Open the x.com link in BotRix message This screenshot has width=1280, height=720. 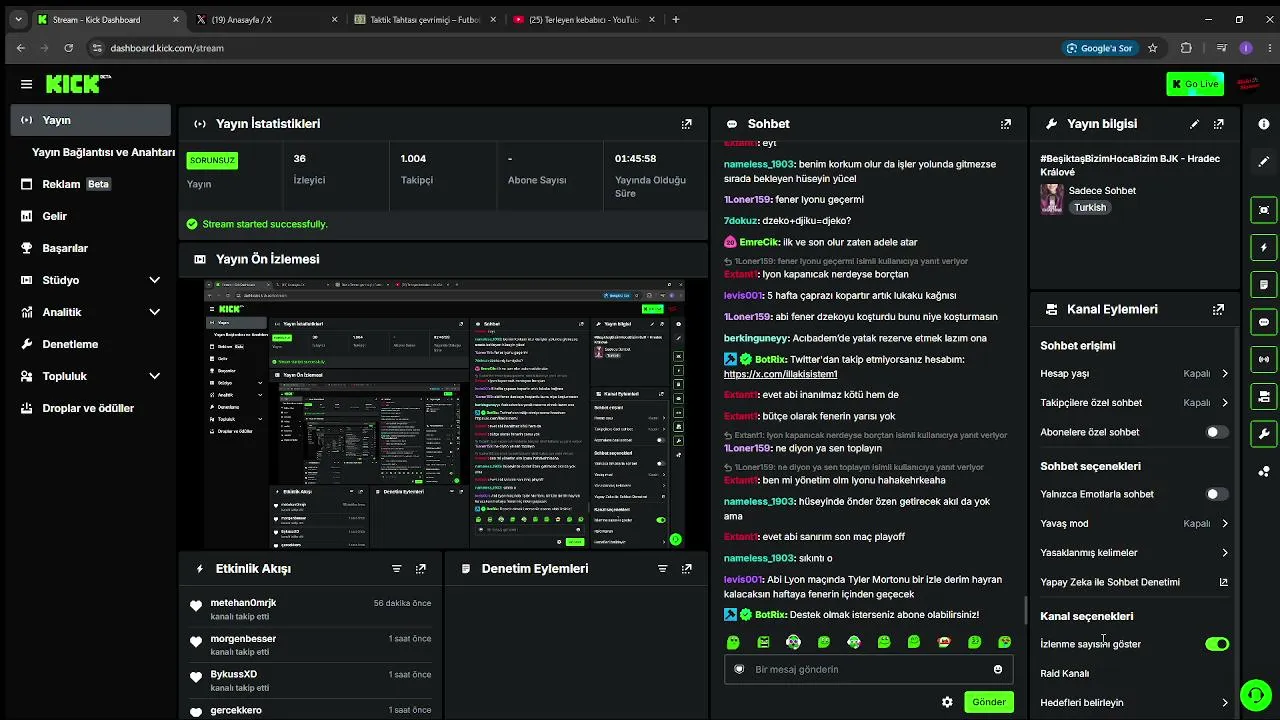[780, 374]
